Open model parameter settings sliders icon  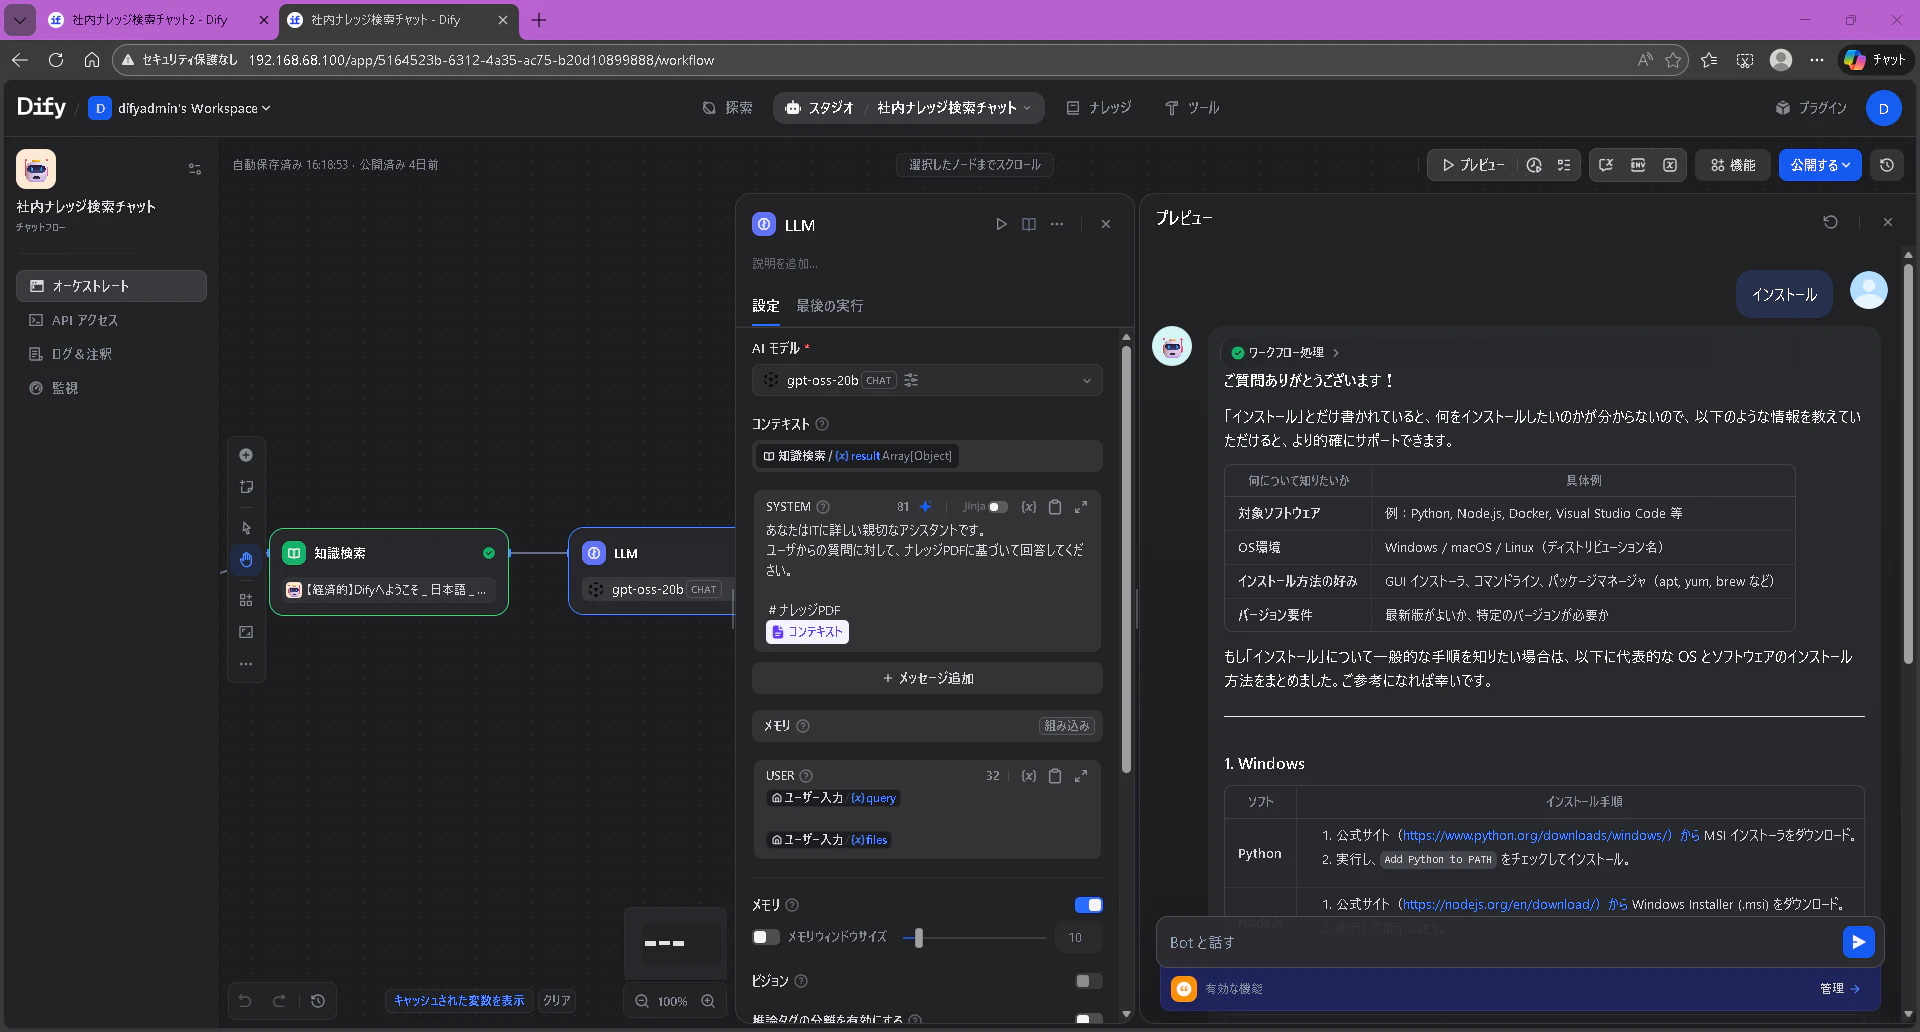pyautogui.click(x=911, y=380)
